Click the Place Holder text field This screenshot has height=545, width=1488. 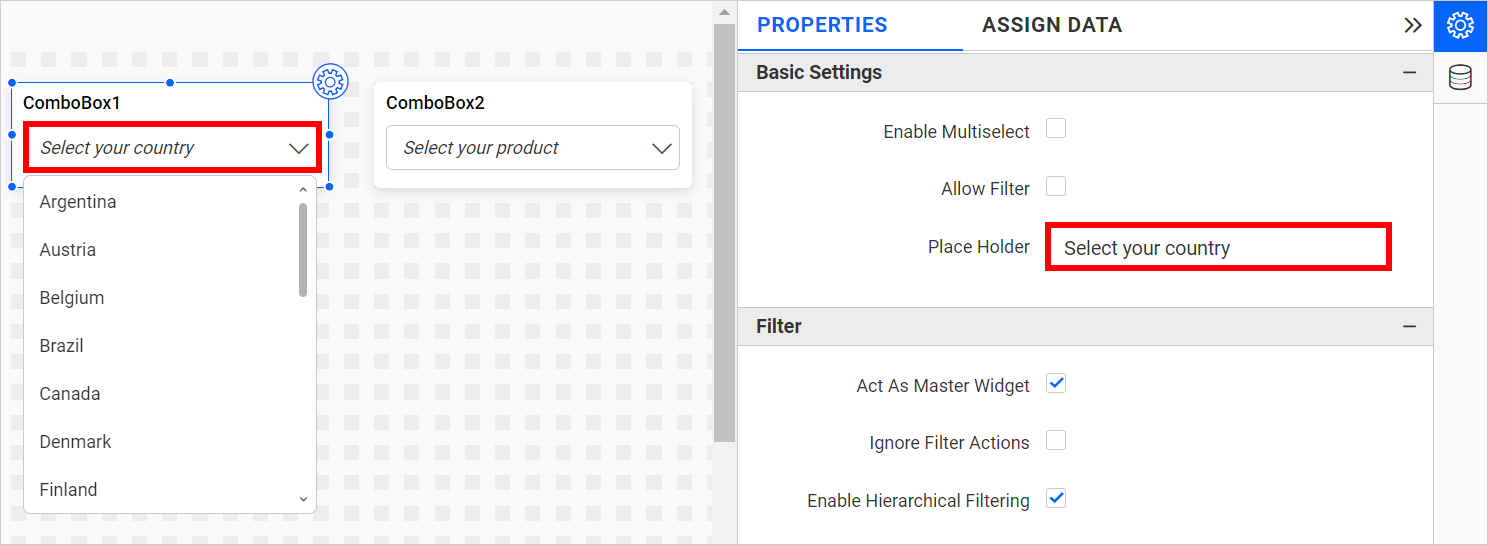pos(1217,248)
